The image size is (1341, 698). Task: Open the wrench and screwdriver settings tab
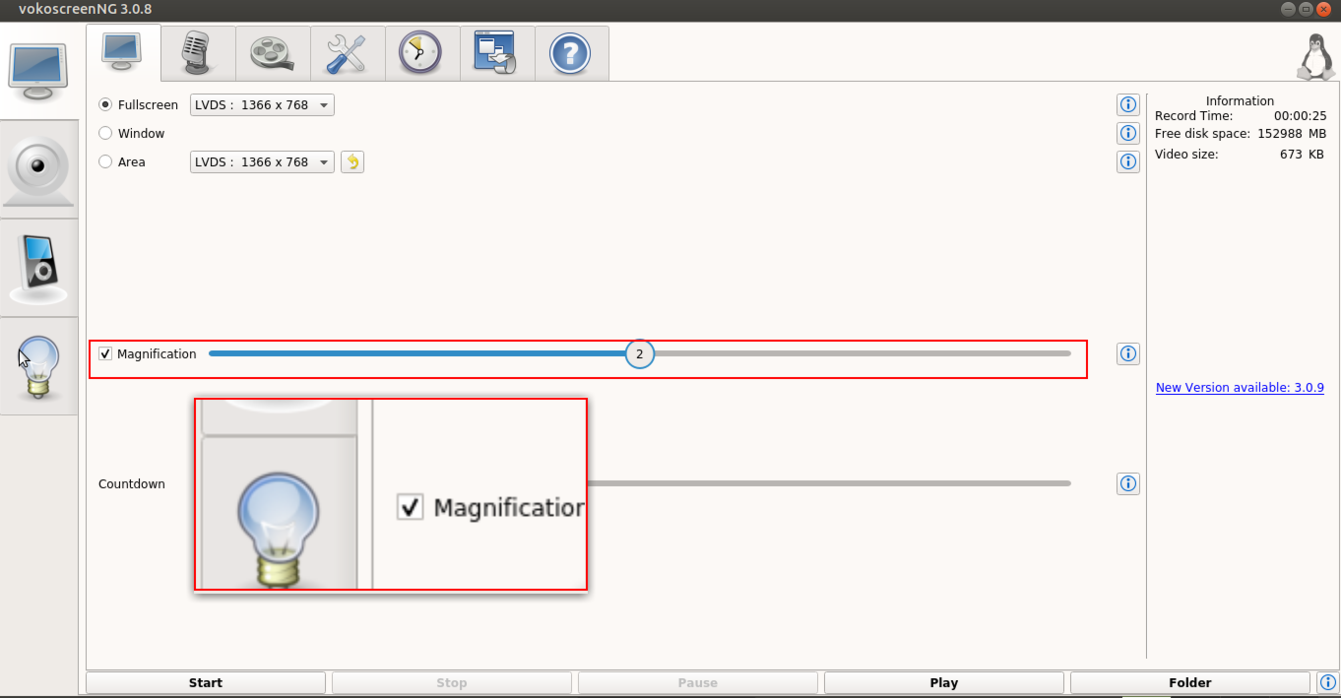[x=347, y=53]
